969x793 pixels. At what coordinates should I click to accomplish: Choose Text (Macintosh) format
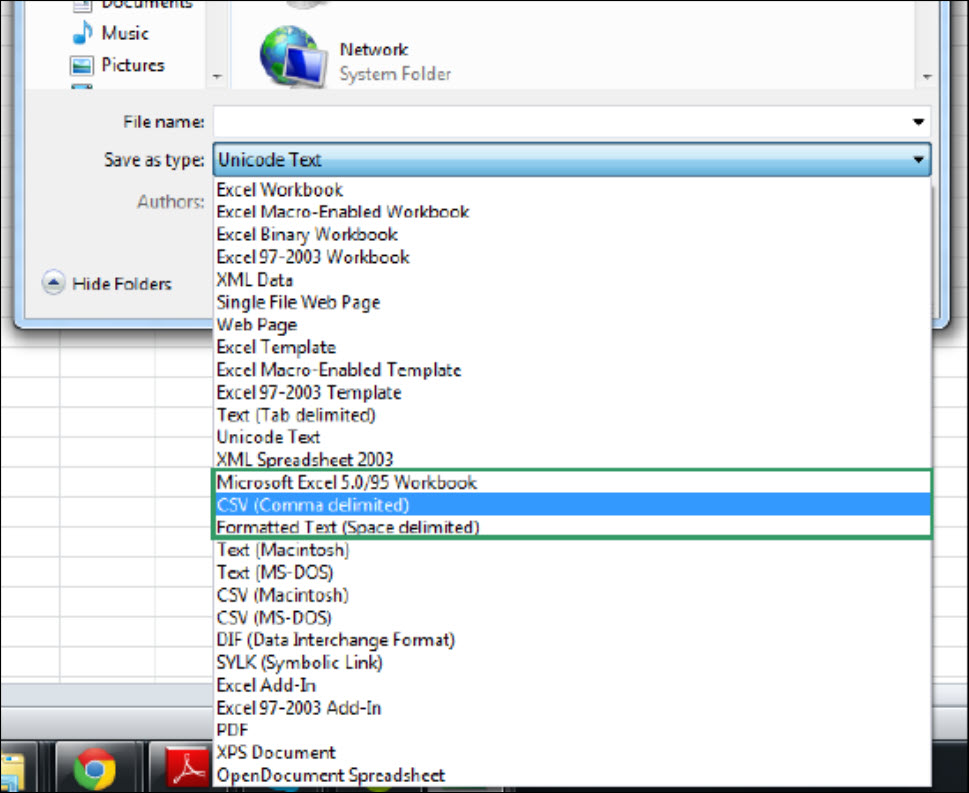[572, 550]
